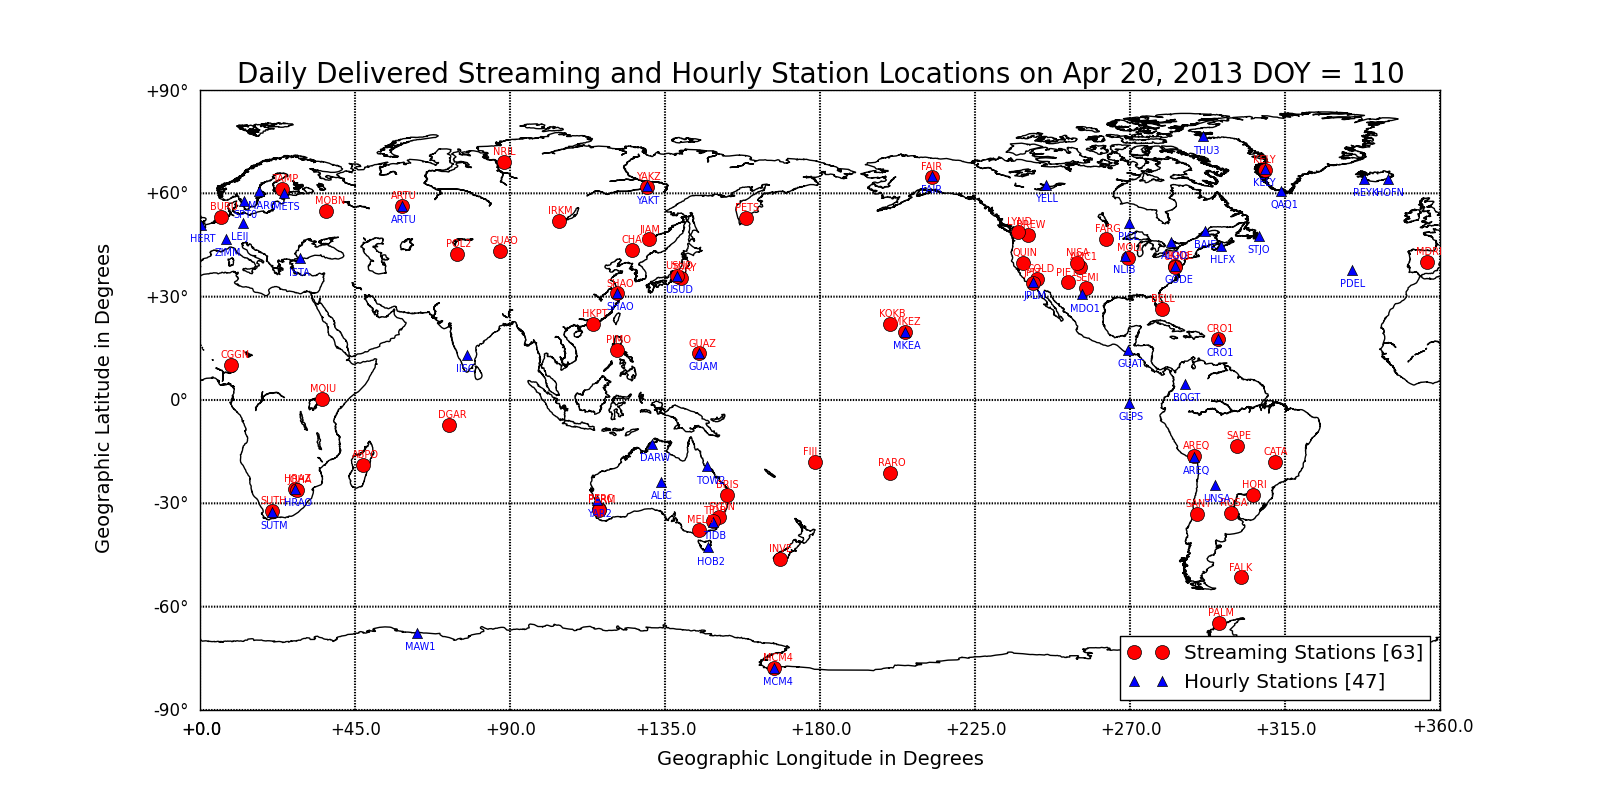Select the THU3 blue triangle marker
Image resolution: width=1600 pixels, height=800 pixels.
tap(1203, 137)
